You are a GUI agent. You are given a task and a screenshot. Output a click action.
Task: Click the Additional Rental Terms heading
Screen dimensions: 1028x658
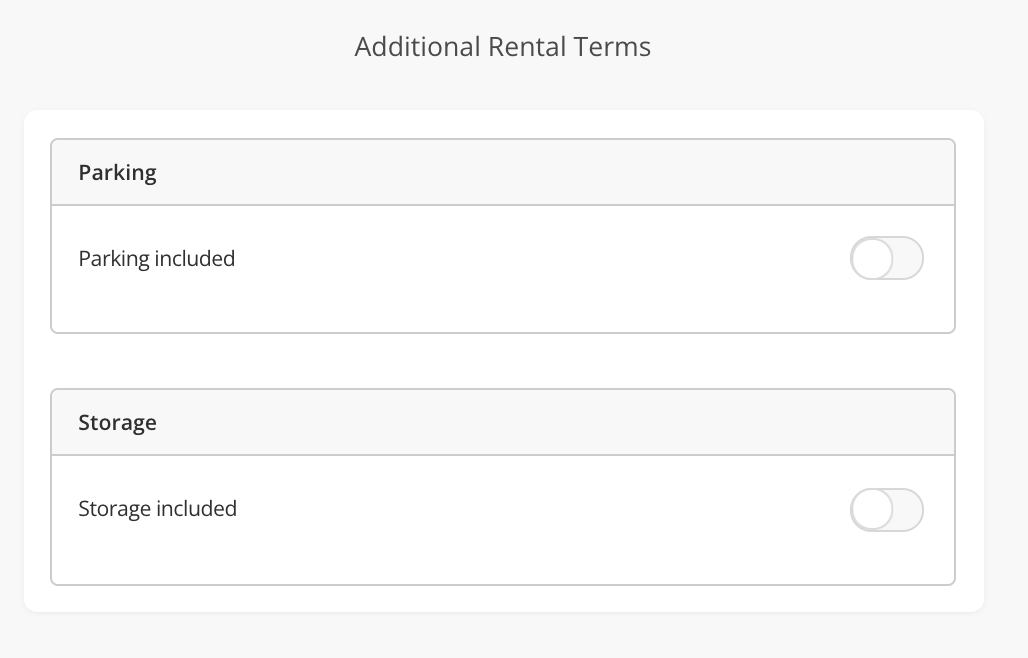(502, 46)
